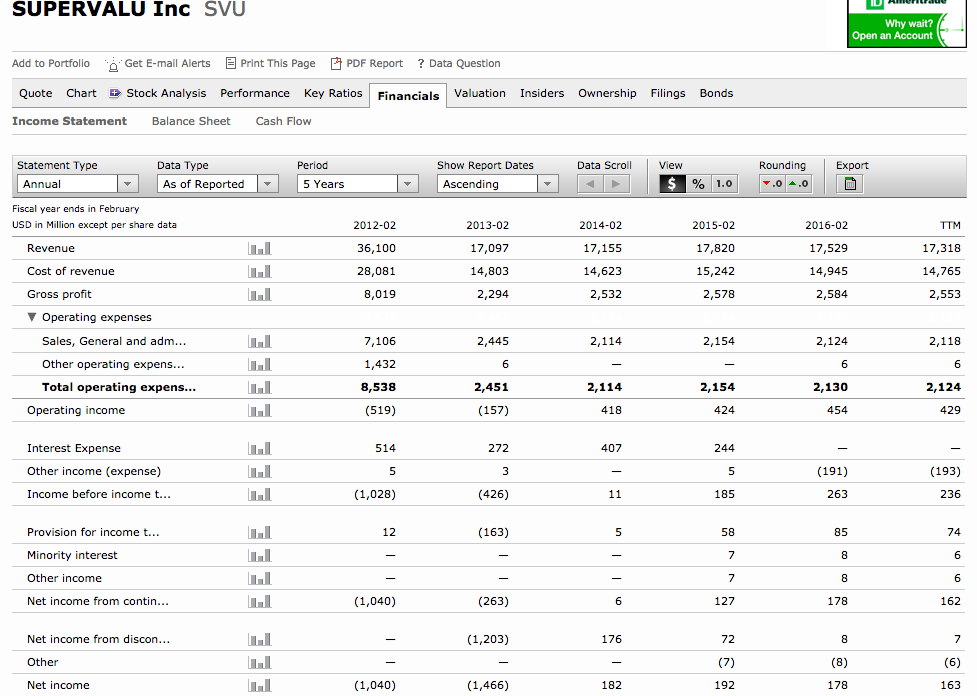Open Gross profit chart icon
Image resolution: width=977 pixels, height=696 pixels.
259,295
